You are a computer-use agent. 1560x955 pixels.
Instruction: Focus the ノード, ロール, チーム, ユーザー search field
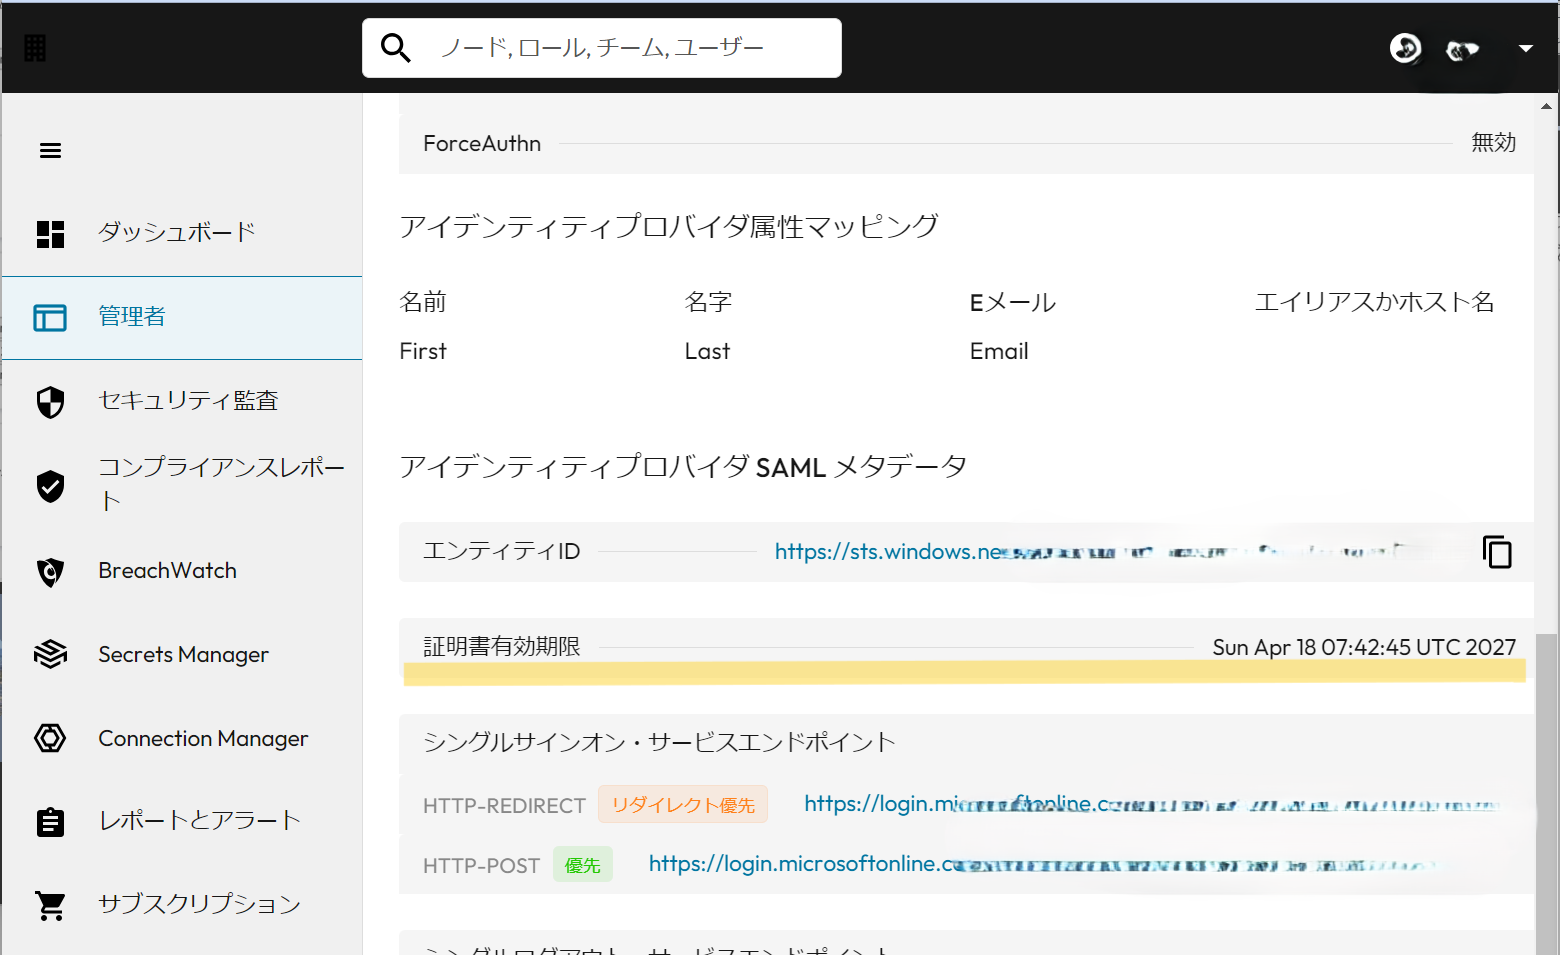click(x=601, y=47)
